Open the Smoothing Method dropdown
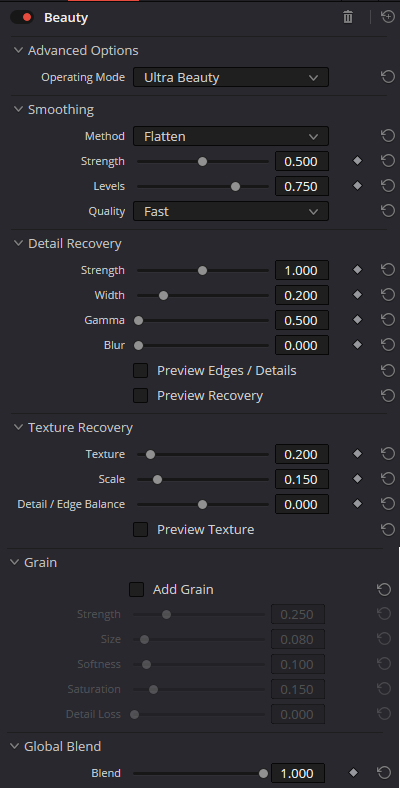Screen dimensions: 400x788 (231, 136)
